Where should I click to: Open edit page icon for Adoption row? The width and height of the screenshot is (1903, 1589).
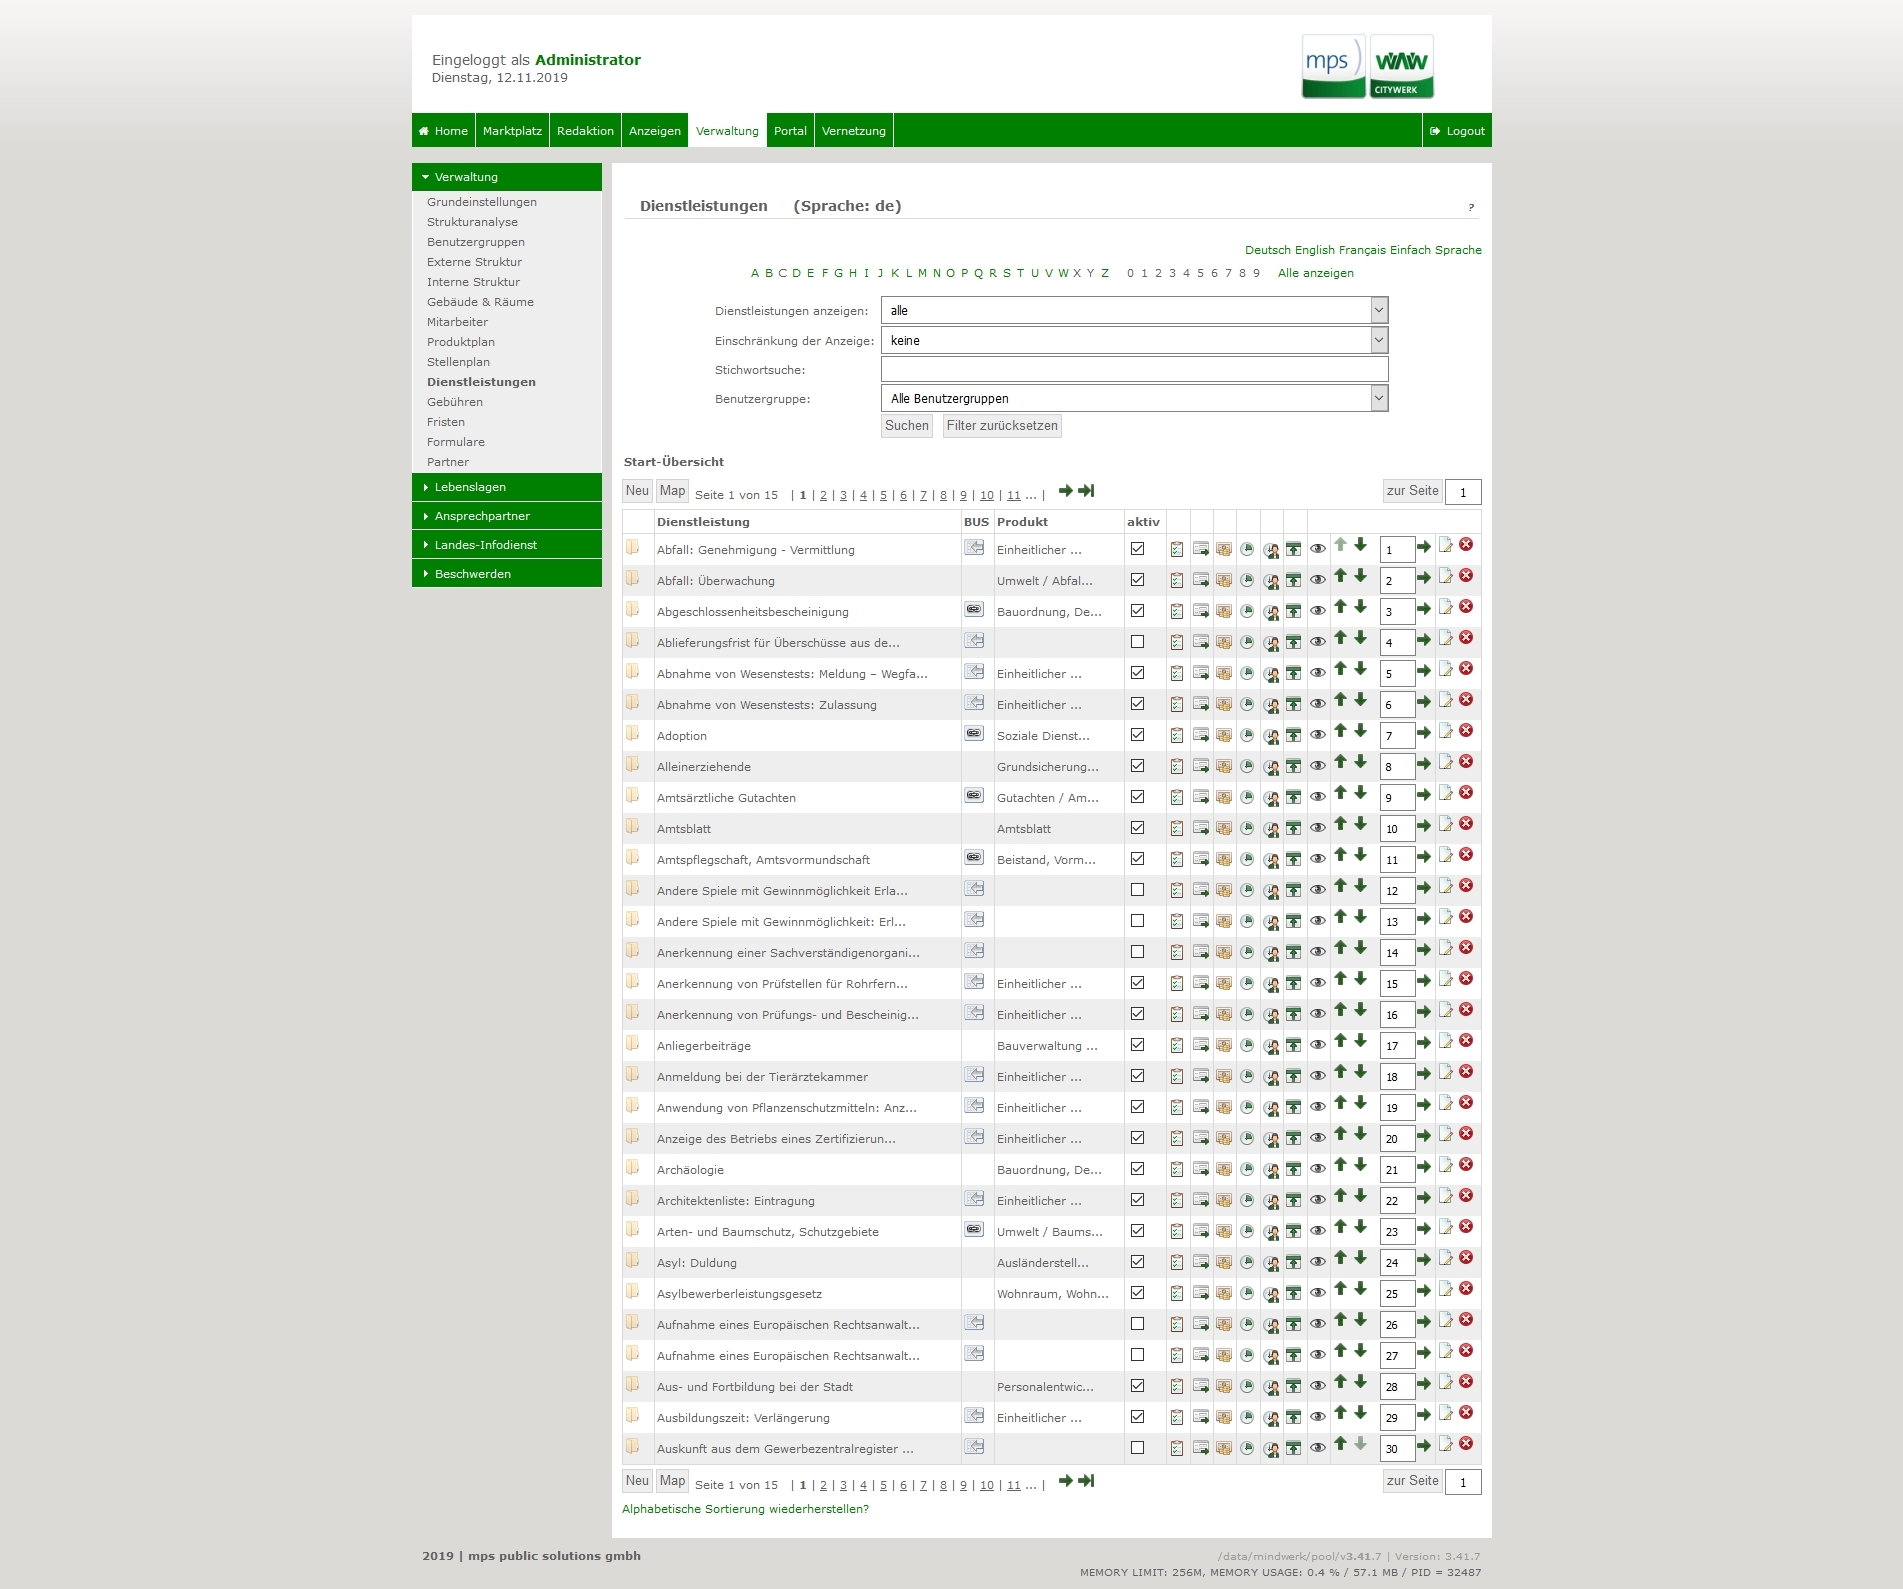coord(1445,731)
